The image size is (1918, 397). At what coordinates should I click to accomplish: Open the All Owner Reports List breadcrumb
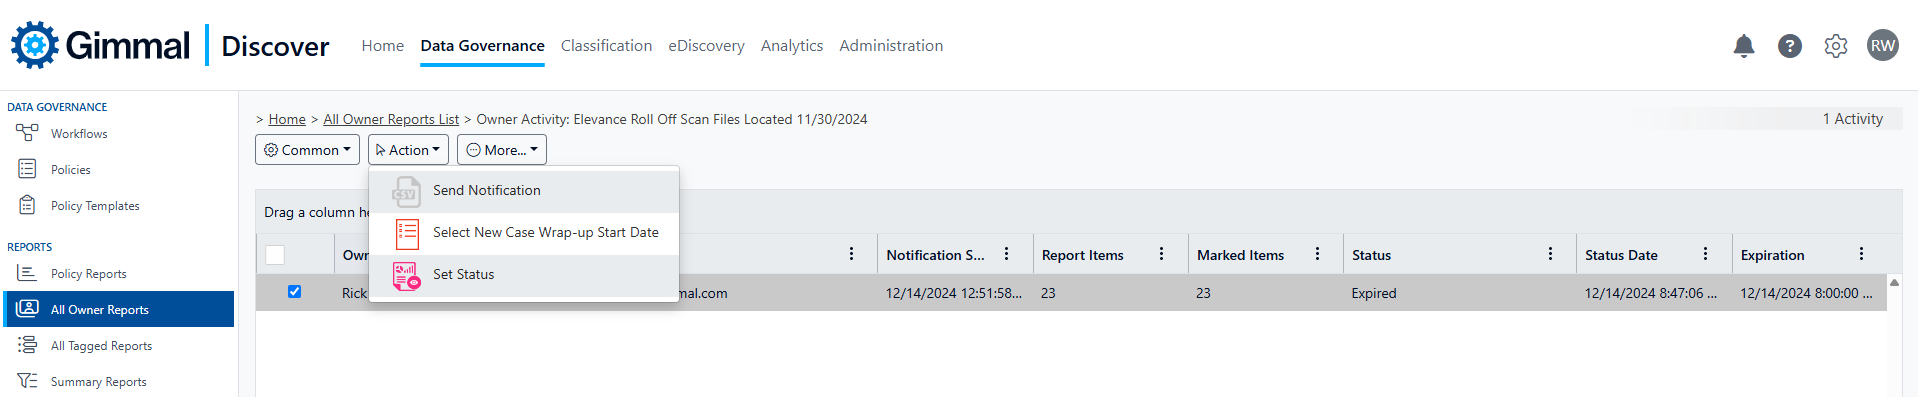point(391,119)
